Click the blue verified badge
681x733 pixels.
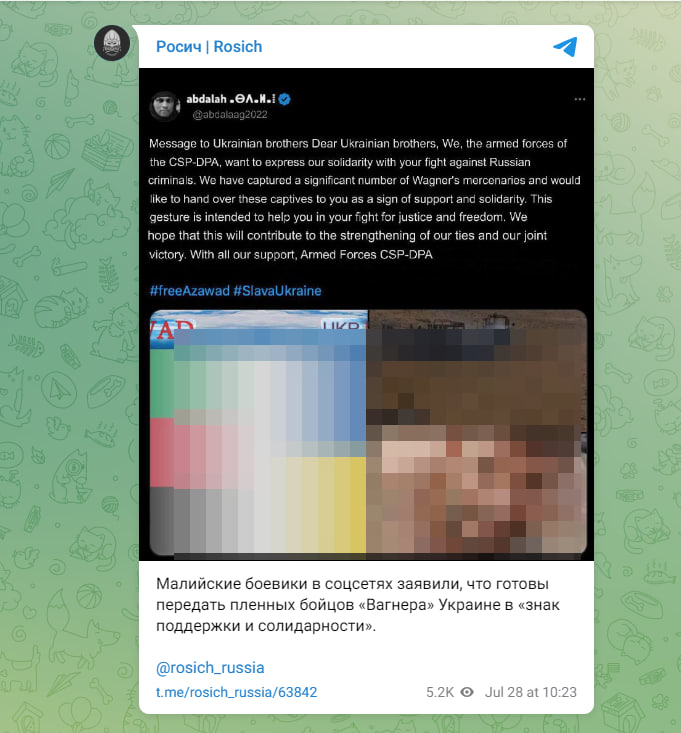coord(284,99)
